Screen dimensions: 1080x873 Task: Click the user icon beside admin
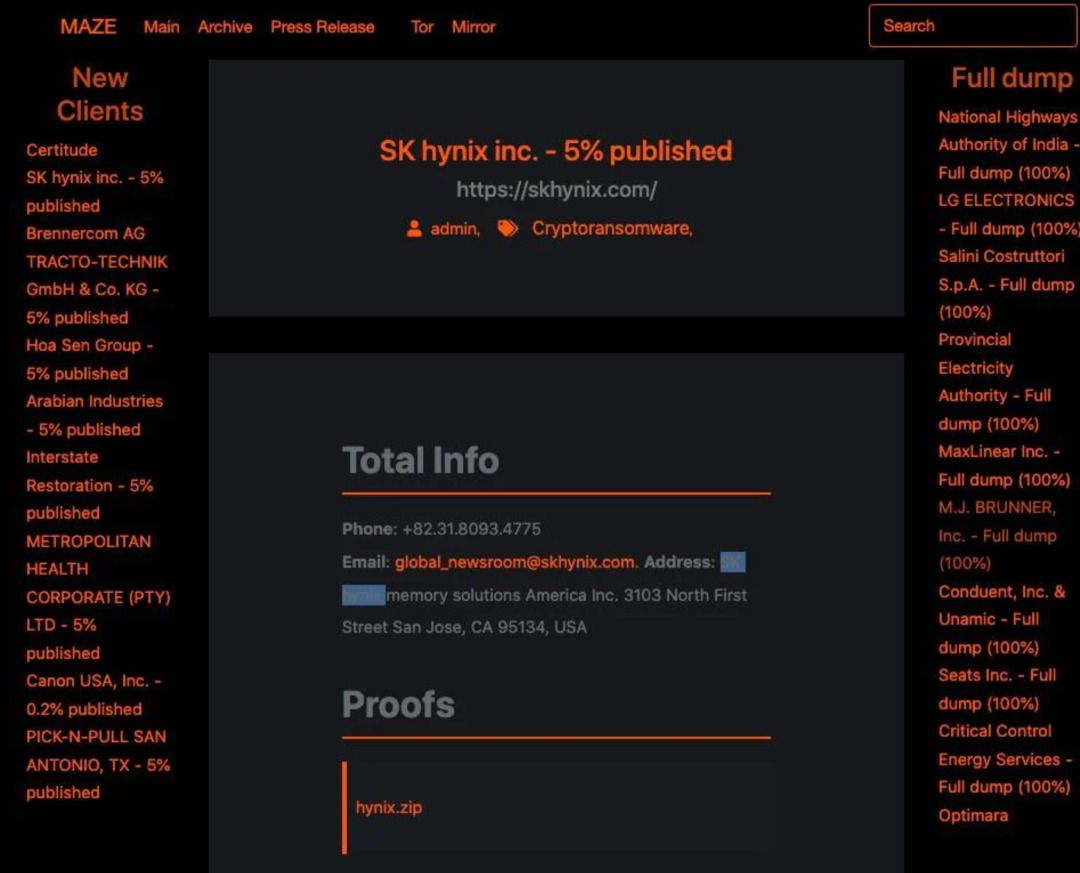tap(414, 229)
